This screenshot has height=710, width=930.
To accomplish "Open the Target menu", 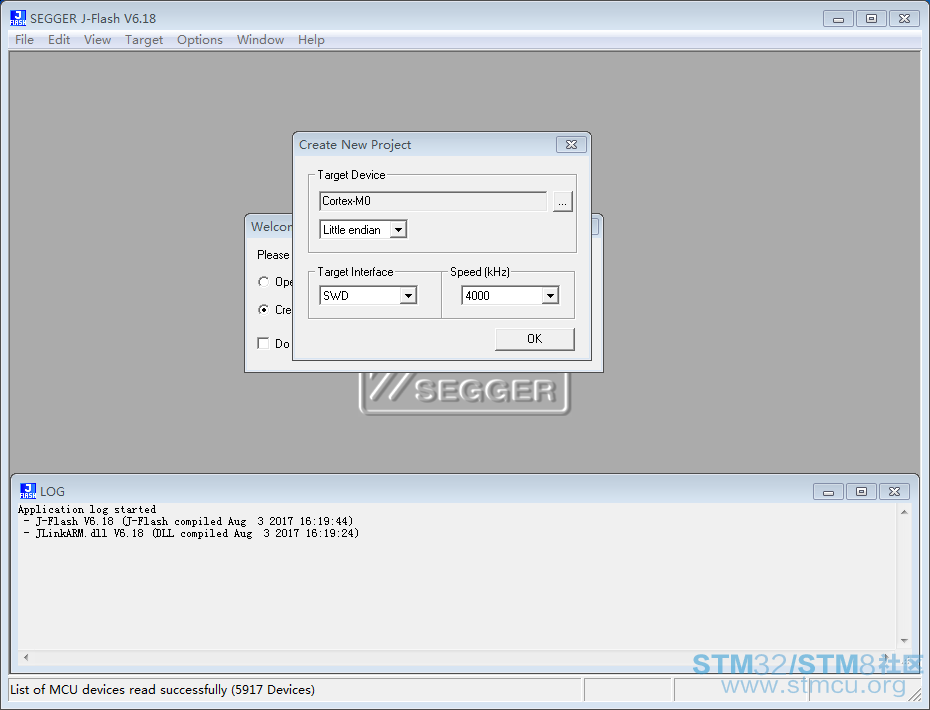I will (x=144, y=40).
